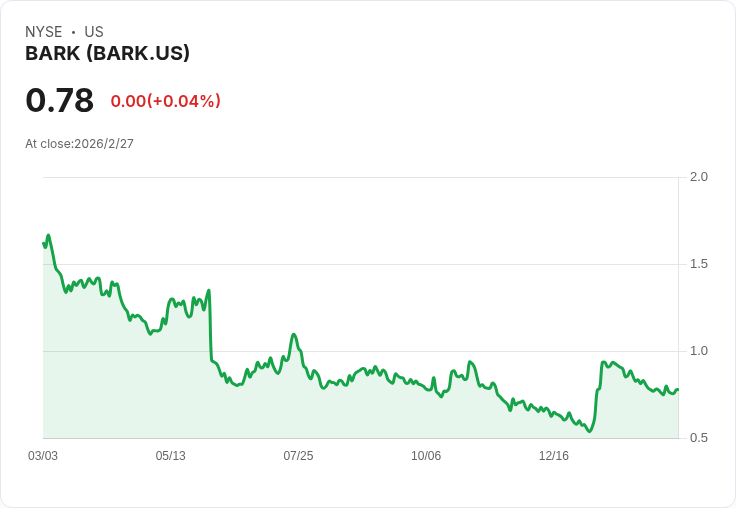Screen dimensions: 736x508
Task: Click the At close:2026/2/27 date text
Action: (79, 144)
